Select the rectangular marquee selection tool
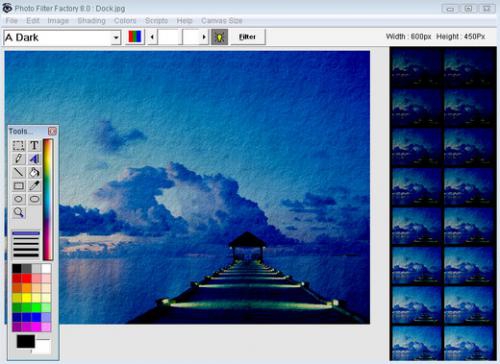 coord(19,146)
